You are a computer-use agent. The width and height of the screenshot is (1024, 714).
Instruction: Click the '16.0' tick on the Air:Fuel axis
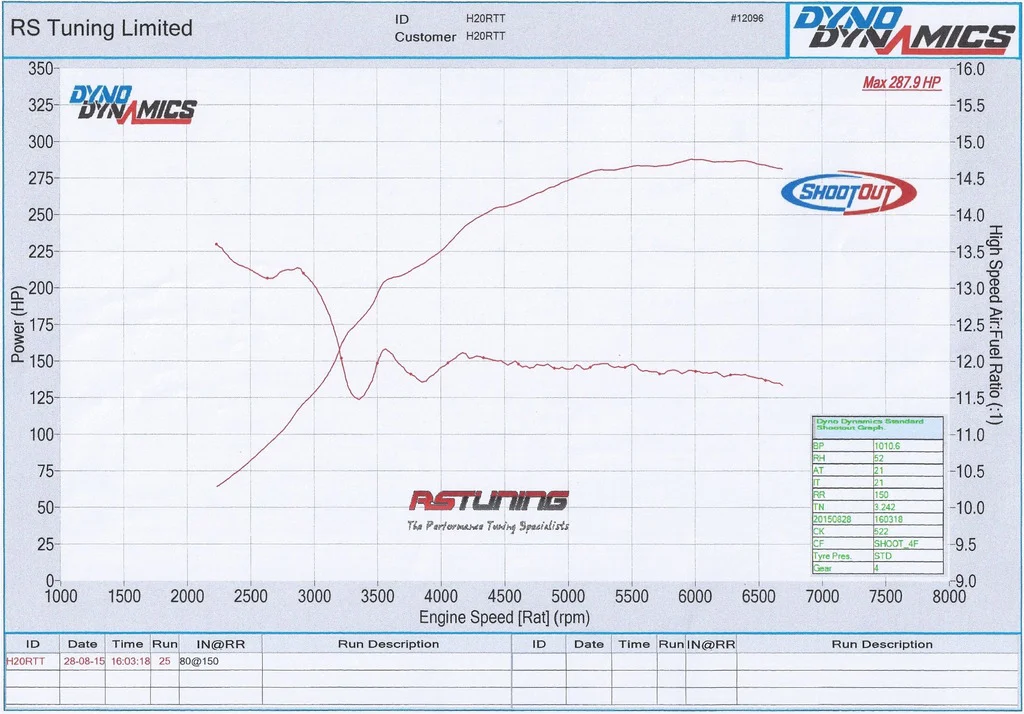[970, 69]
